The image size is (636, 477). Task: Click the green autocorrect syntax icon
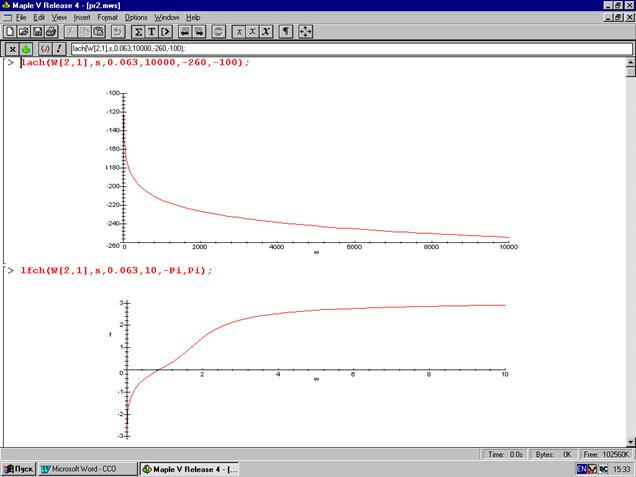26,48
